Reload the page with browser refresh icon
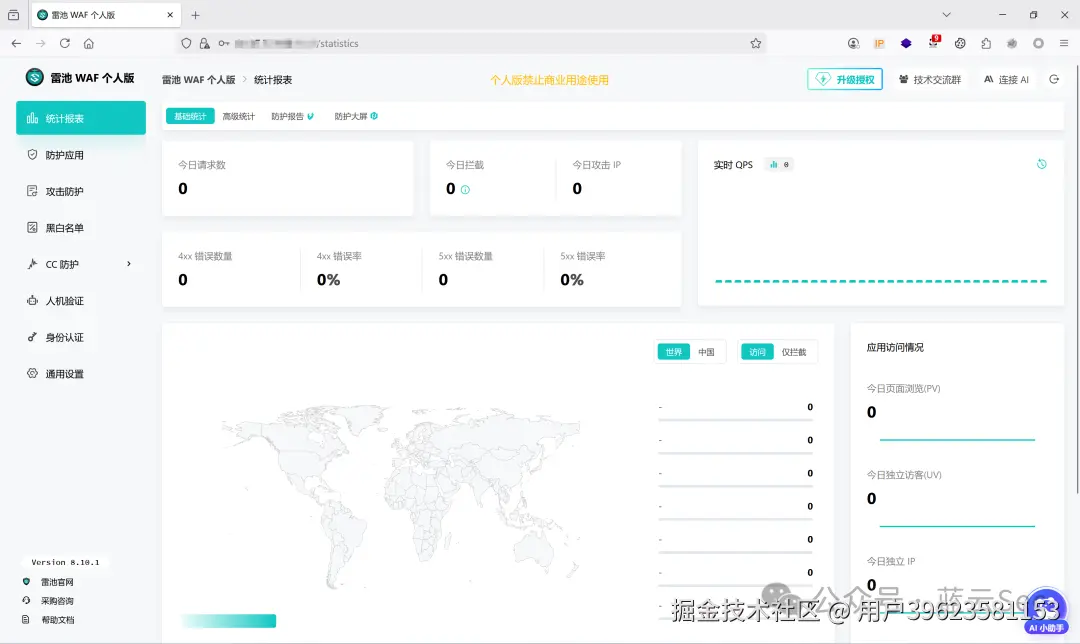The image size is (1080, 644). 65,43
